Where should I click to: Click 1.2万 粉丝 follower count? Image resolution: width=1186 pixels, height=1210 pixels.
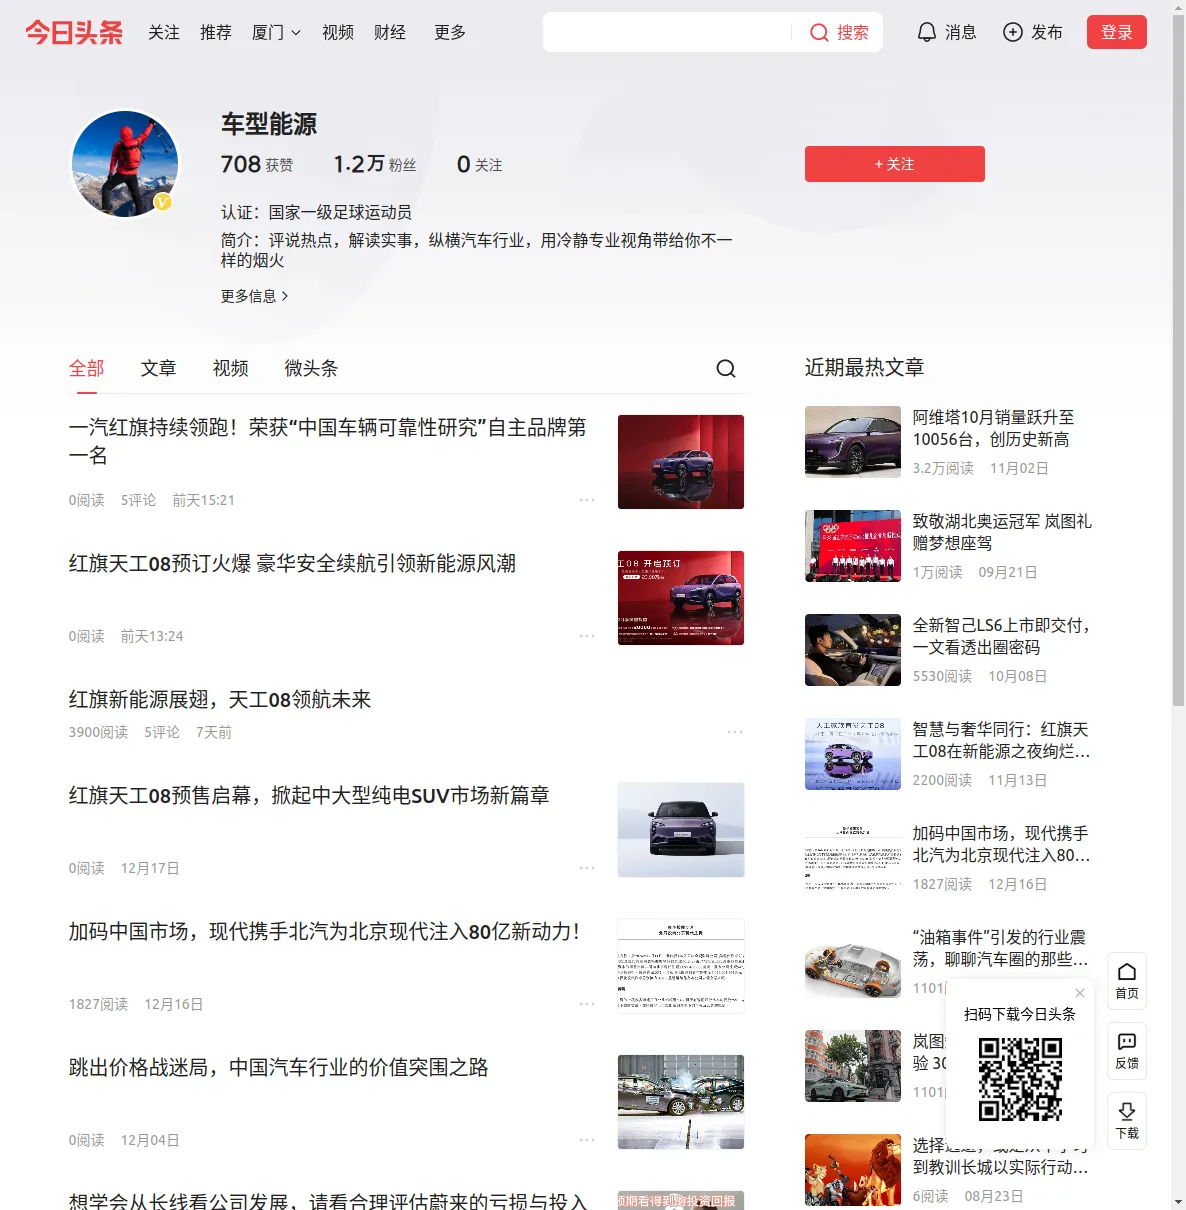pos(375,164)
